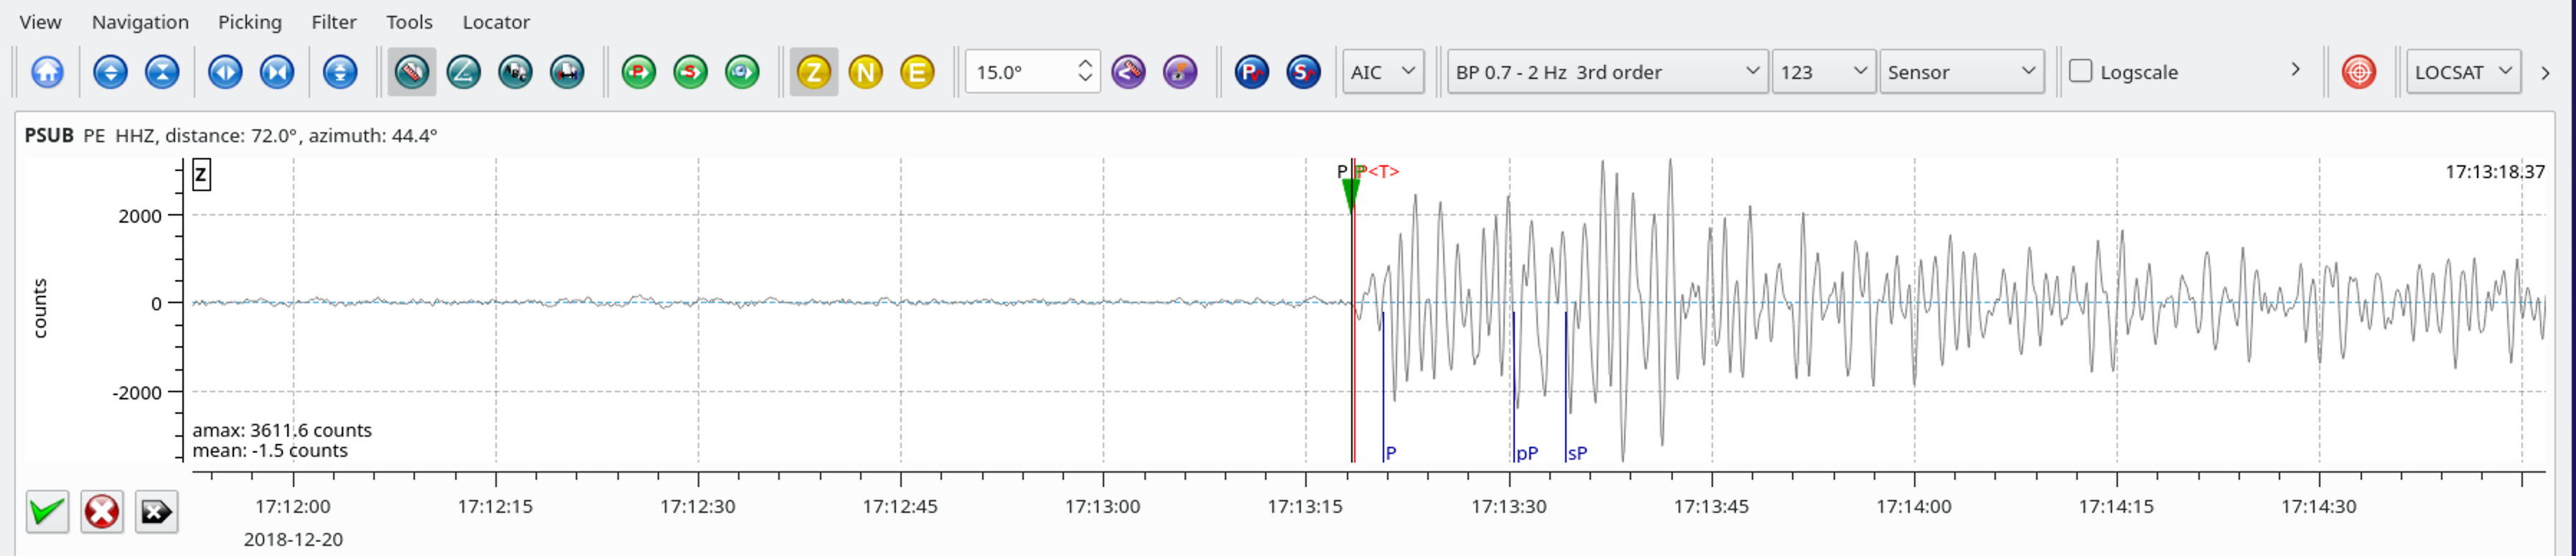
Task: Activate the blue P pick-mode icon
Action: tap(1251, 72)
